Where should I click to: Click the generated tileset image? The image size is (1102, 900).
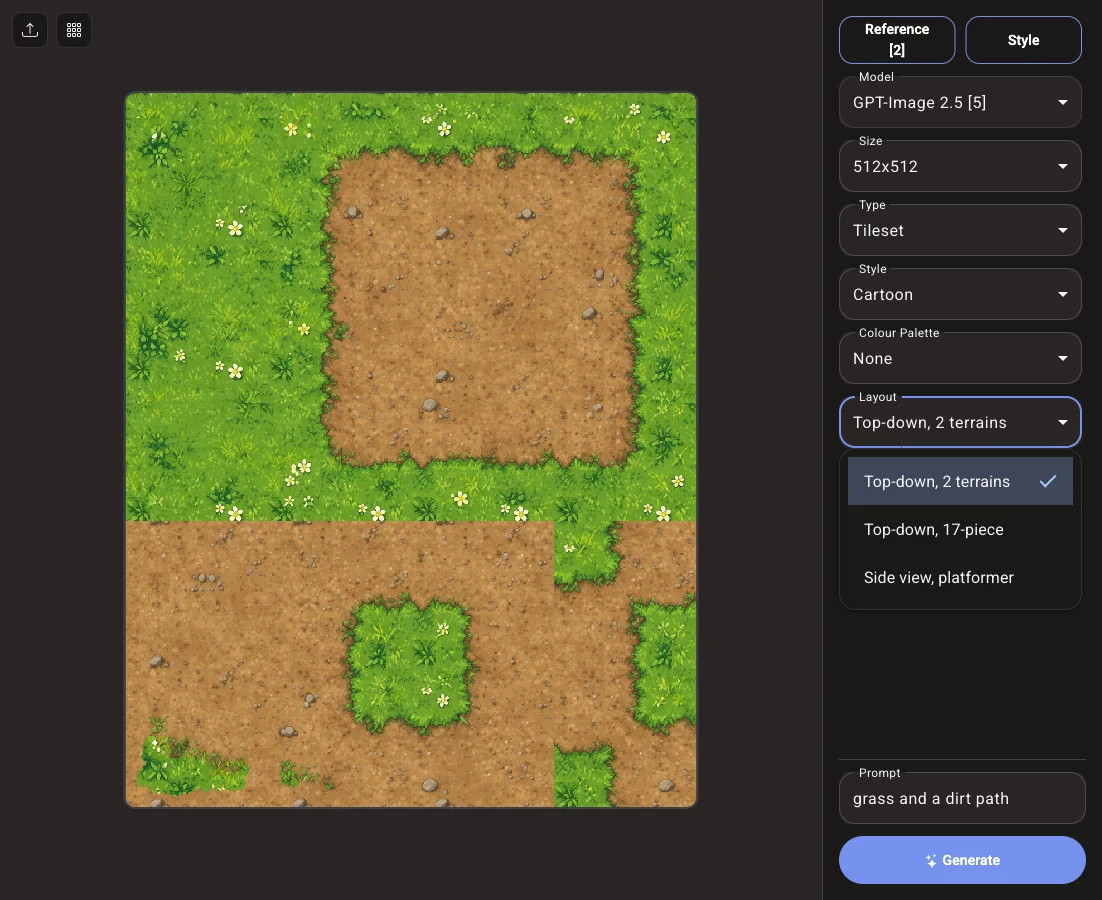pos(411,450)
